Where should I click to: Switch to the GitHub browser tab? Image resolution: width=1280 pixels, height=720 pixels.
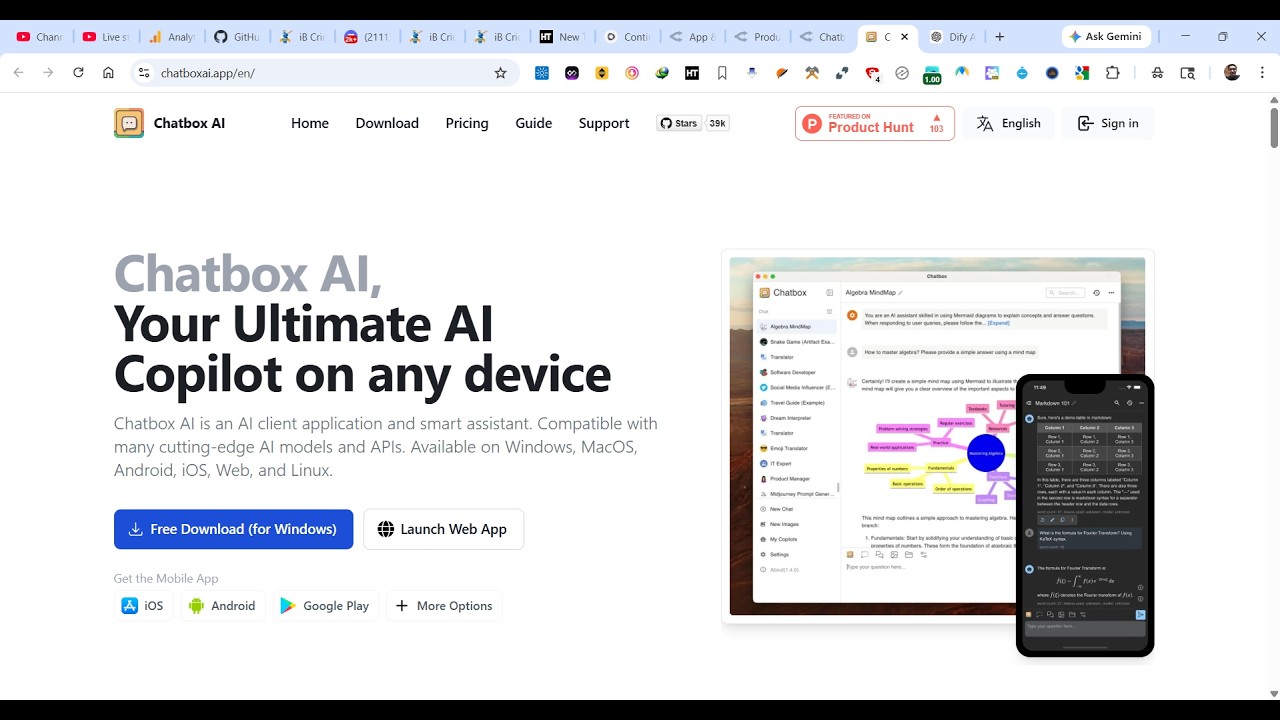coord(237,37)
